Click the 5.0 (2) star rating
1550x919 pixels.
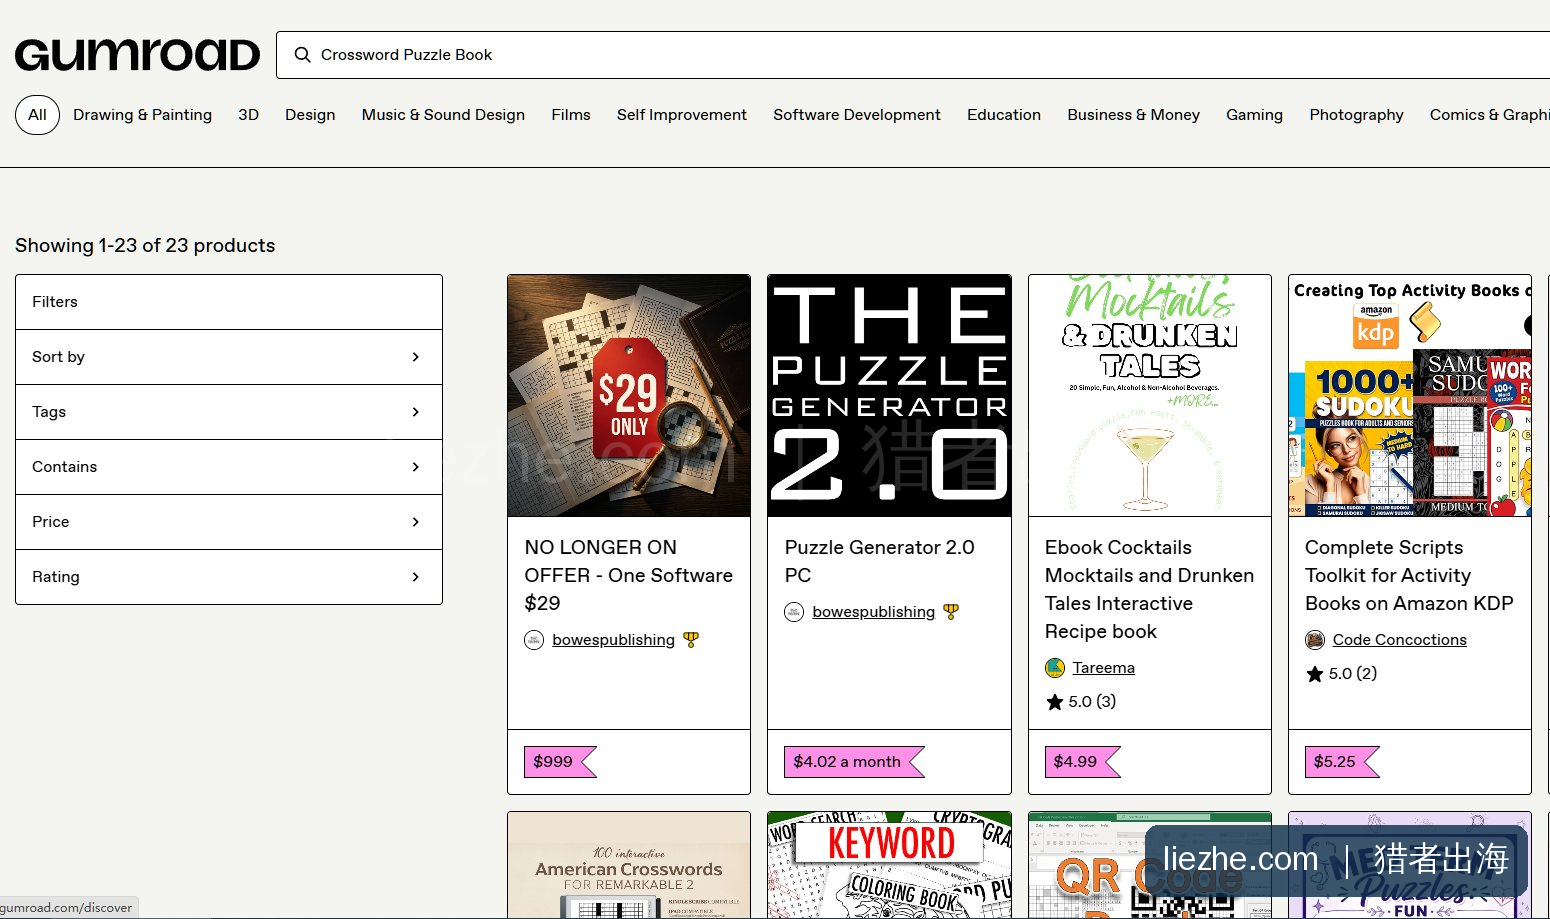(1341, 674)
